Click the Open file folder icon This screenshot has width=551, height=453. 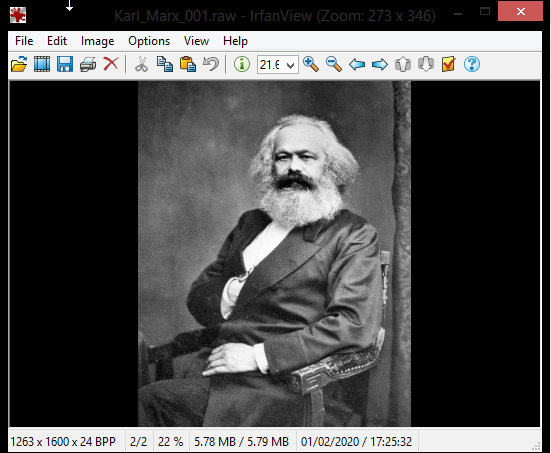pos(19,64)
